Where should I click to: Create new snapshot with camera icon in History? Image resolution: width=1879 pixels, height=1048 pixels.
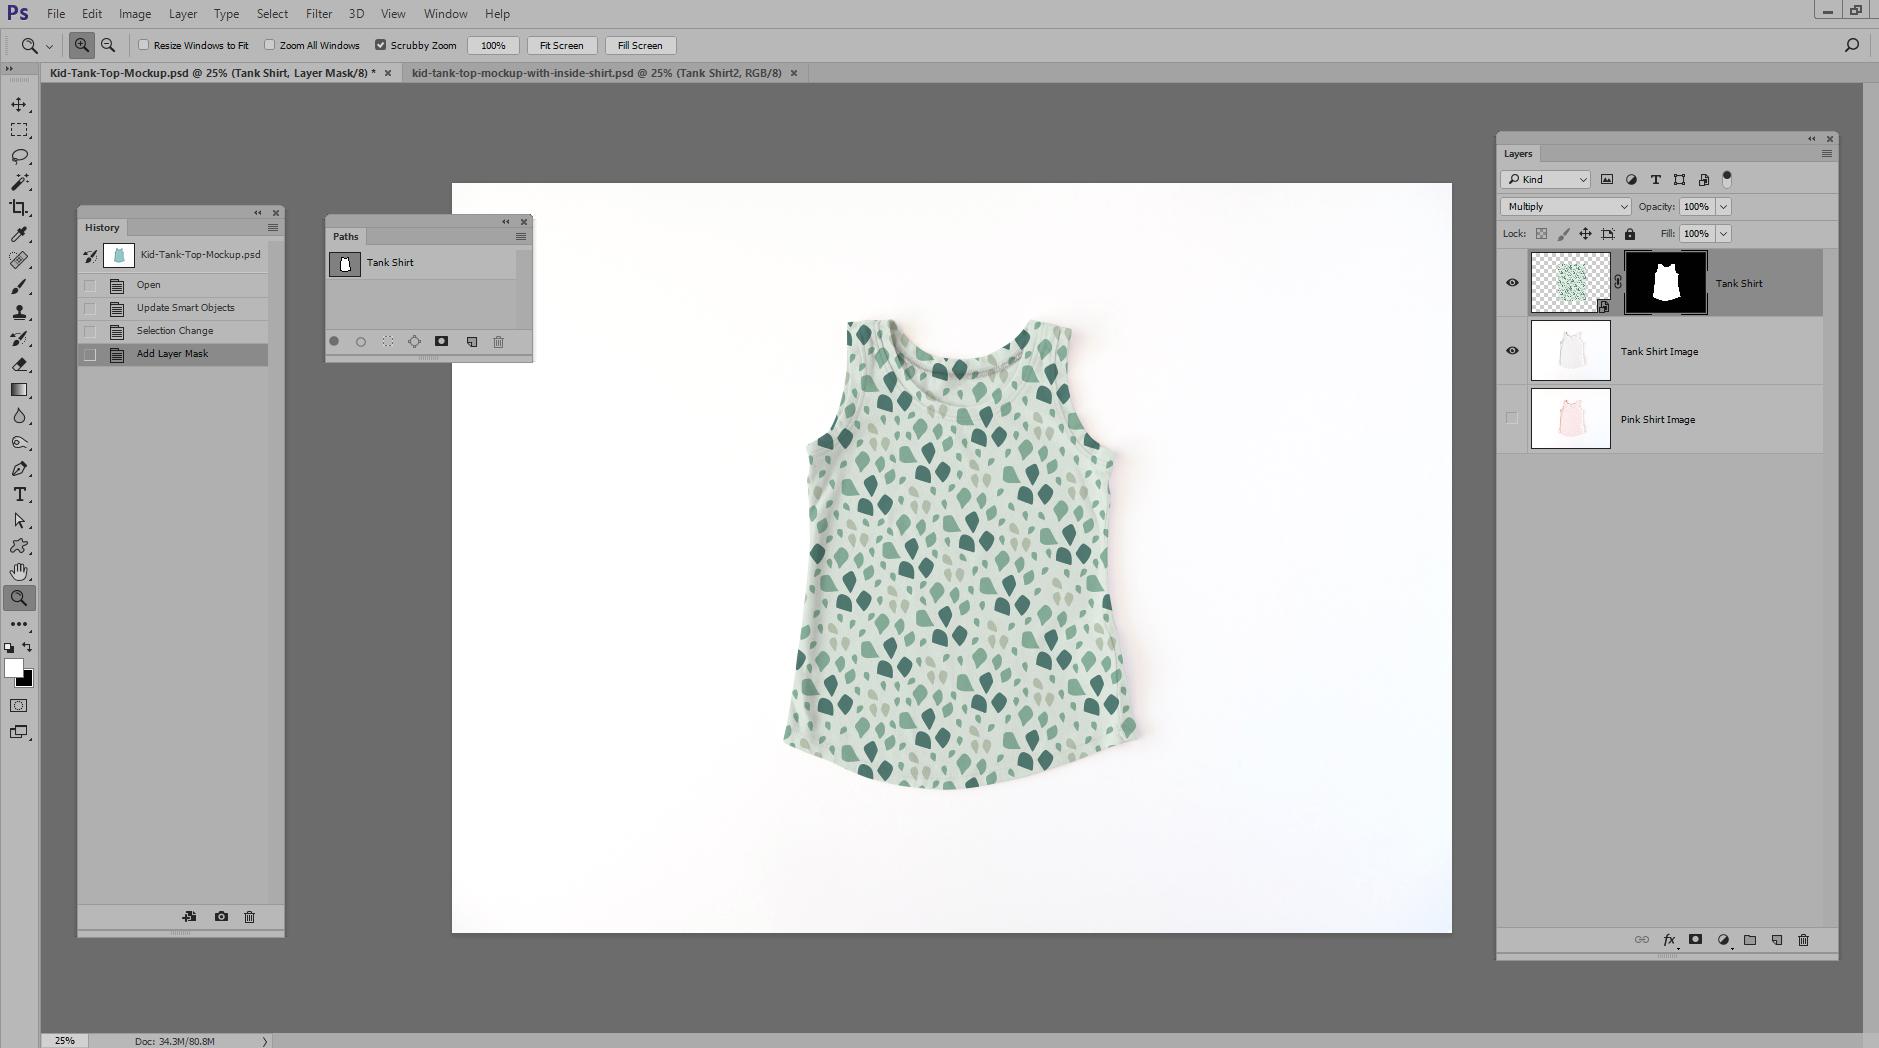tap(220, 916)
